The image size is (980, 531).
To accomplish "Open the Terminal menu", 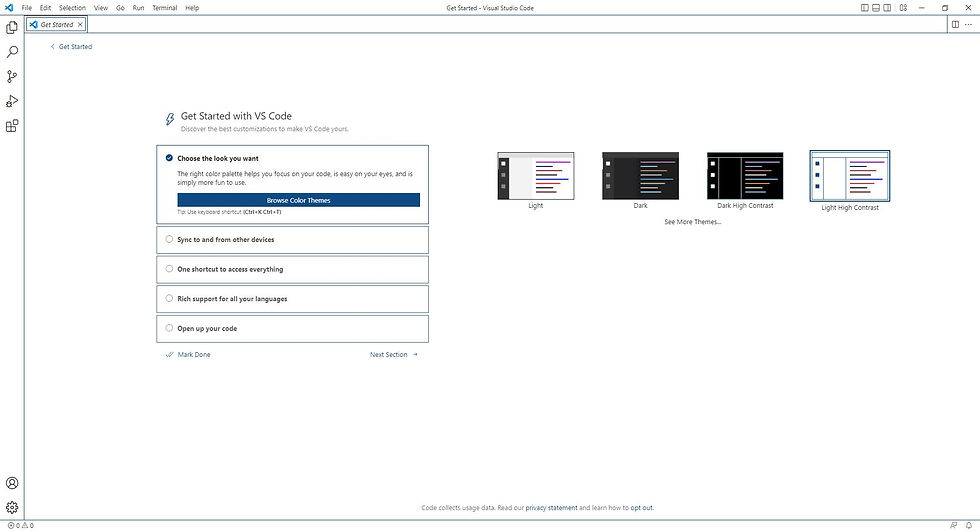I will pyautogui.click(x=165, y=7).
